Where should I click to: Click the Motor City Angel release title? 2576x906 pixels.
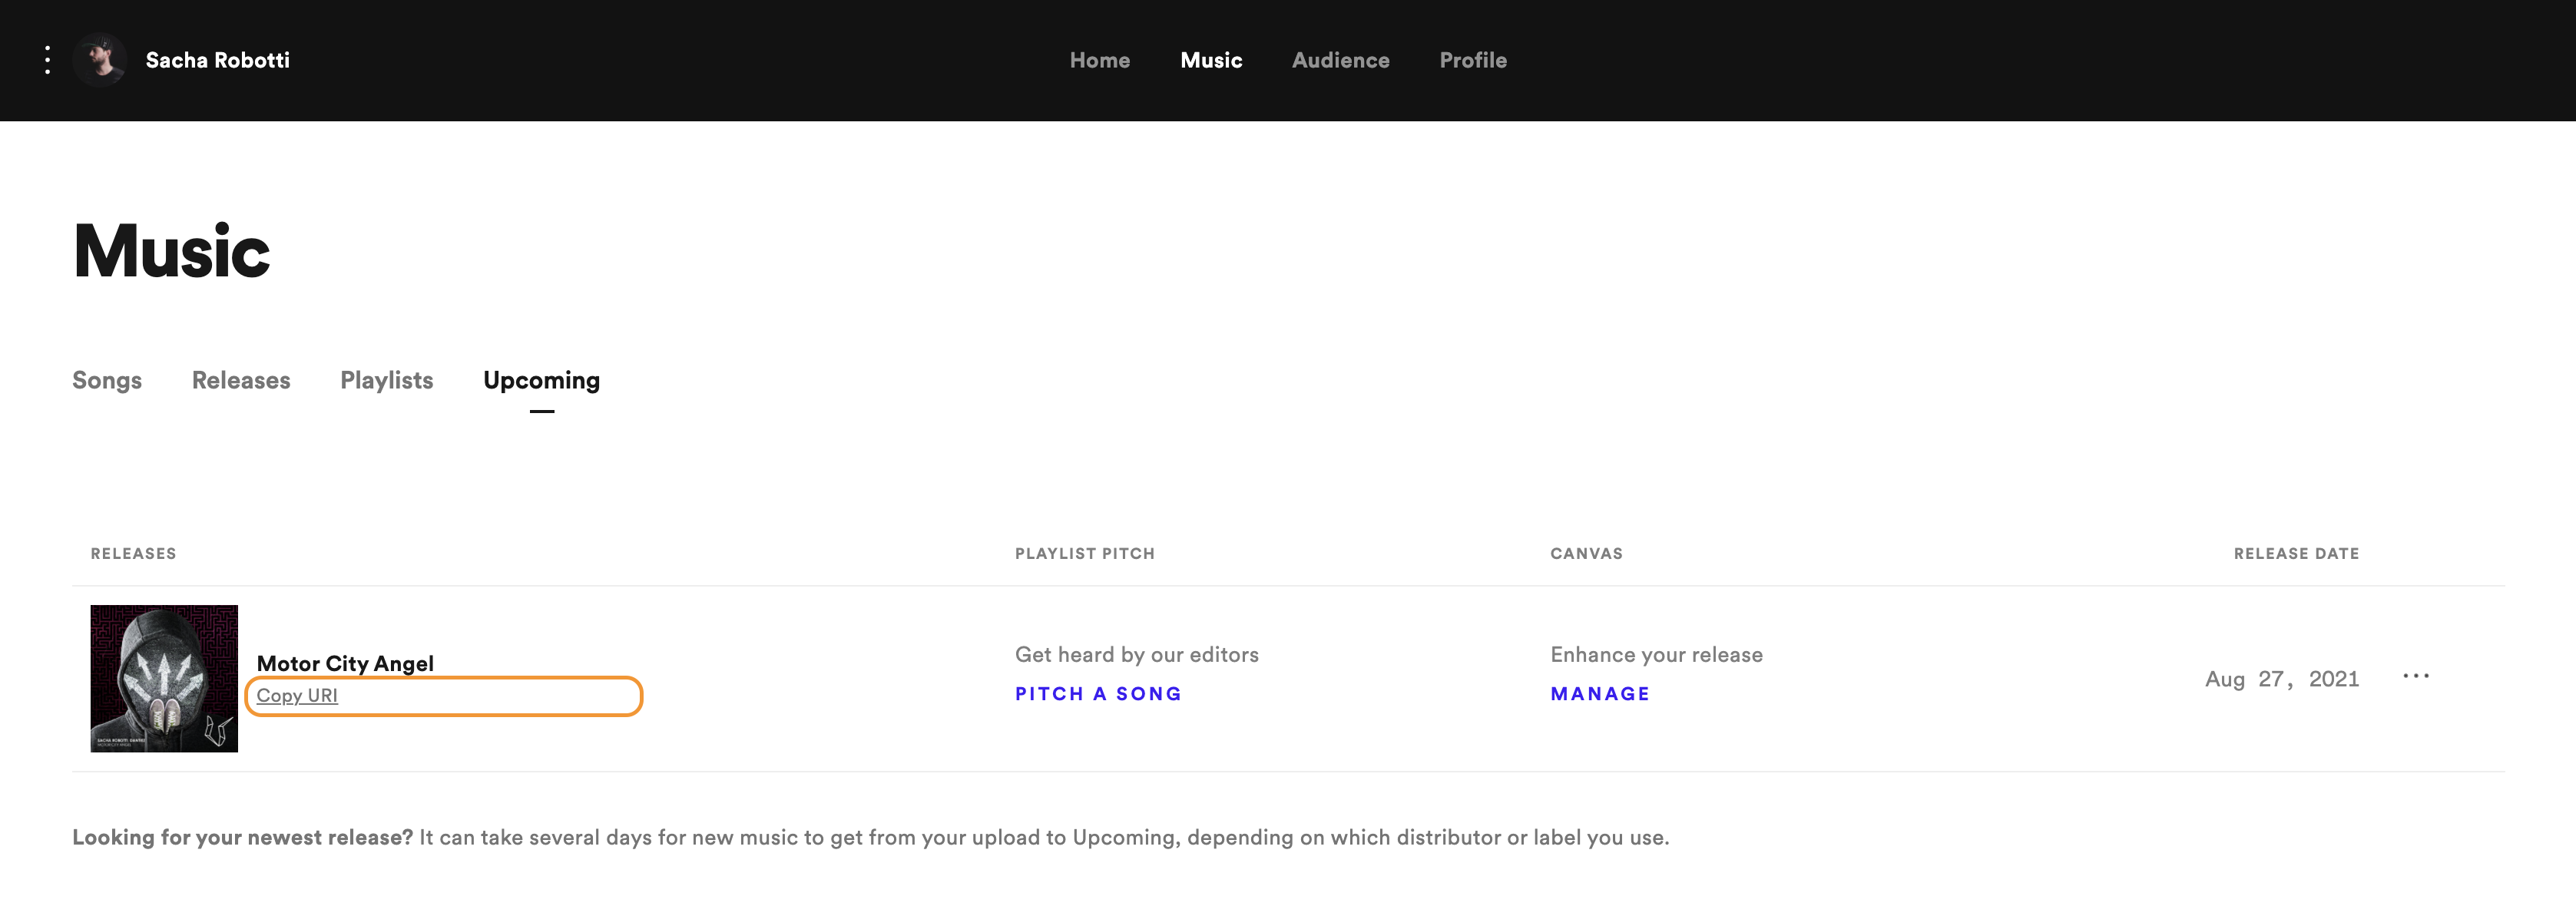click(x=345, y=663)
